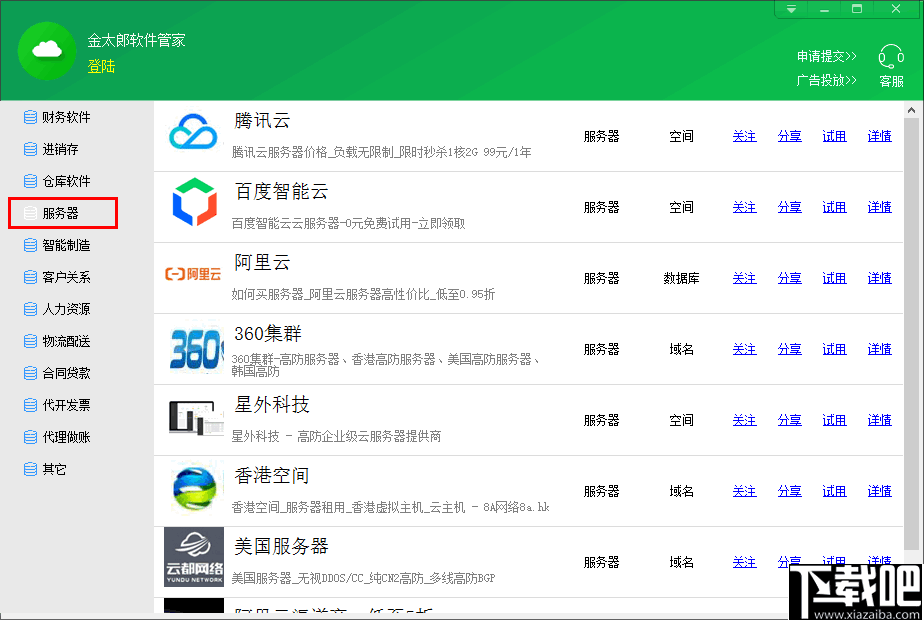Viewport: 924px width, 620px height.
Task: Click the 阿里云 title text
Action: point(262,262)
